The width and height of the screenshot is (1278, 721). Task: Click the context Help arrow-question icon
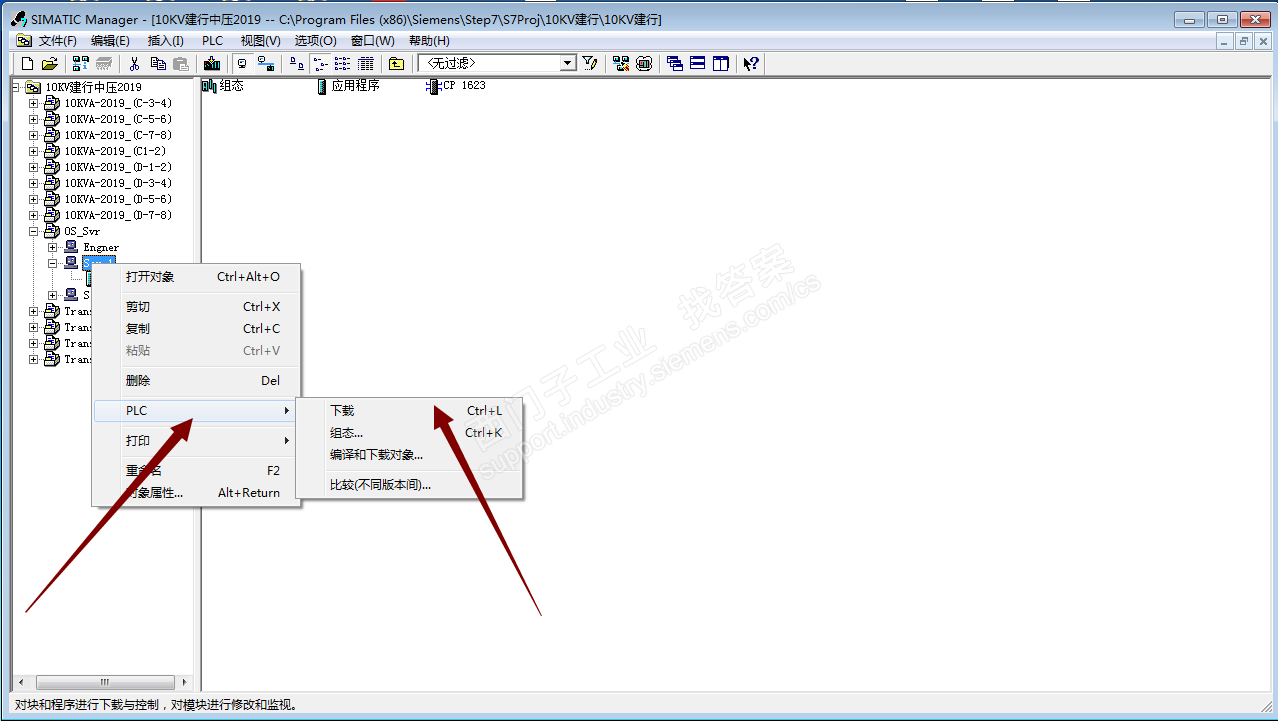pyautogui.click(x=751, y=63)
